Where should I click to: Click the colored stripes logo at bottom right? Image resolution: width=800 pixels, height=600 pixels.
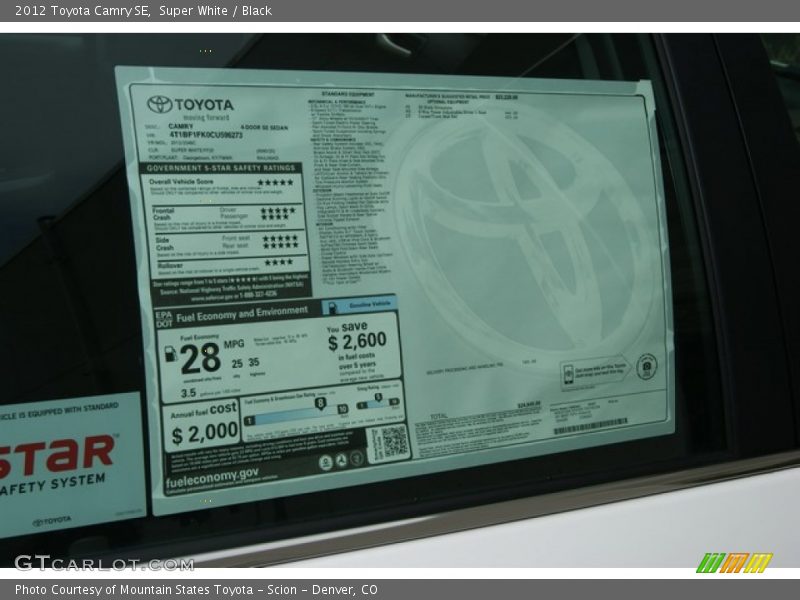(734, 562)
